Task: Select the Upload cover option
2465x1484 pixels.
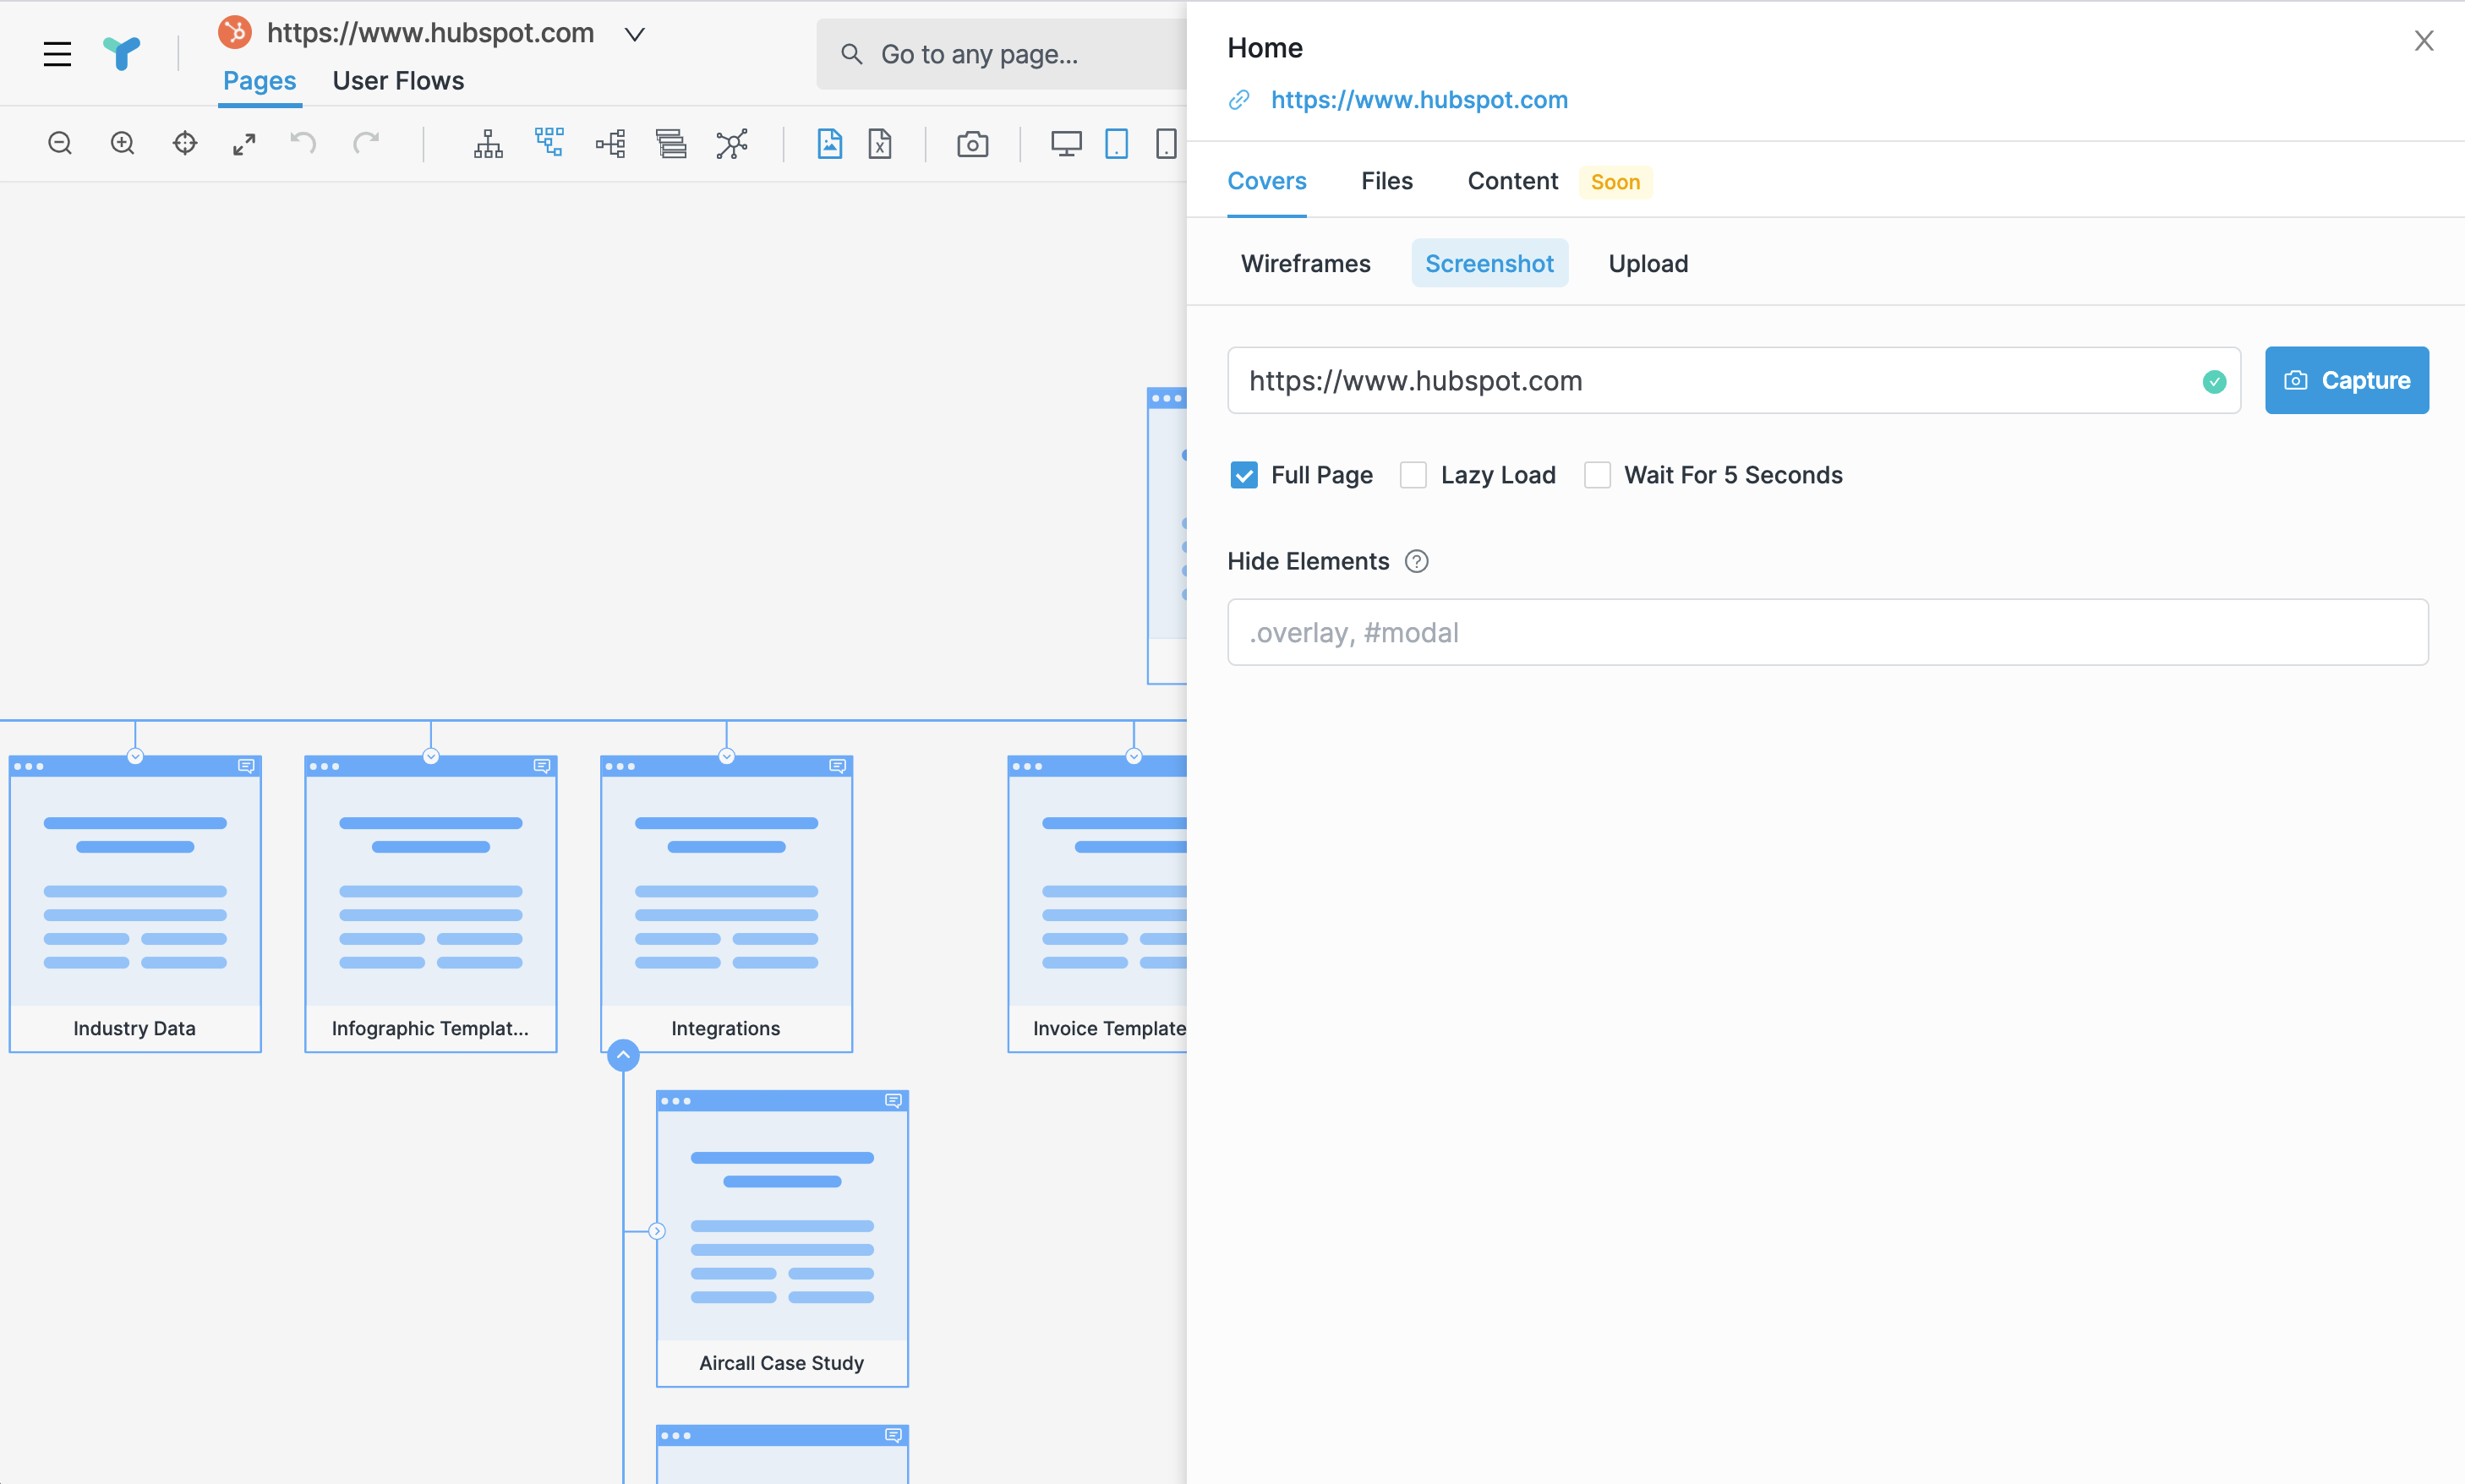Action: coord(1648,264)
